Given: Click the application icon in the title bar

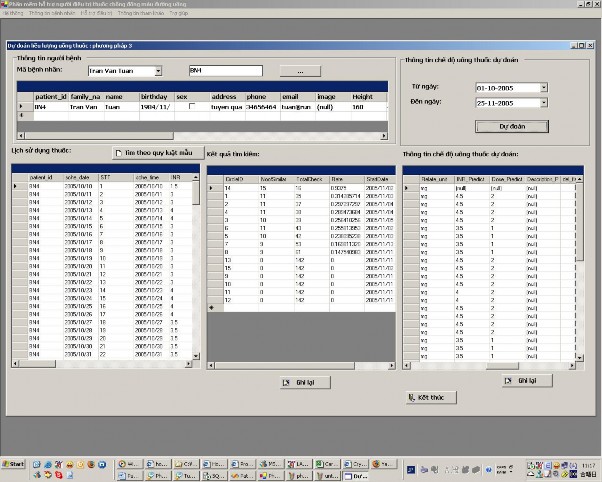Looking at the screenshot, I should coord(6,5).
